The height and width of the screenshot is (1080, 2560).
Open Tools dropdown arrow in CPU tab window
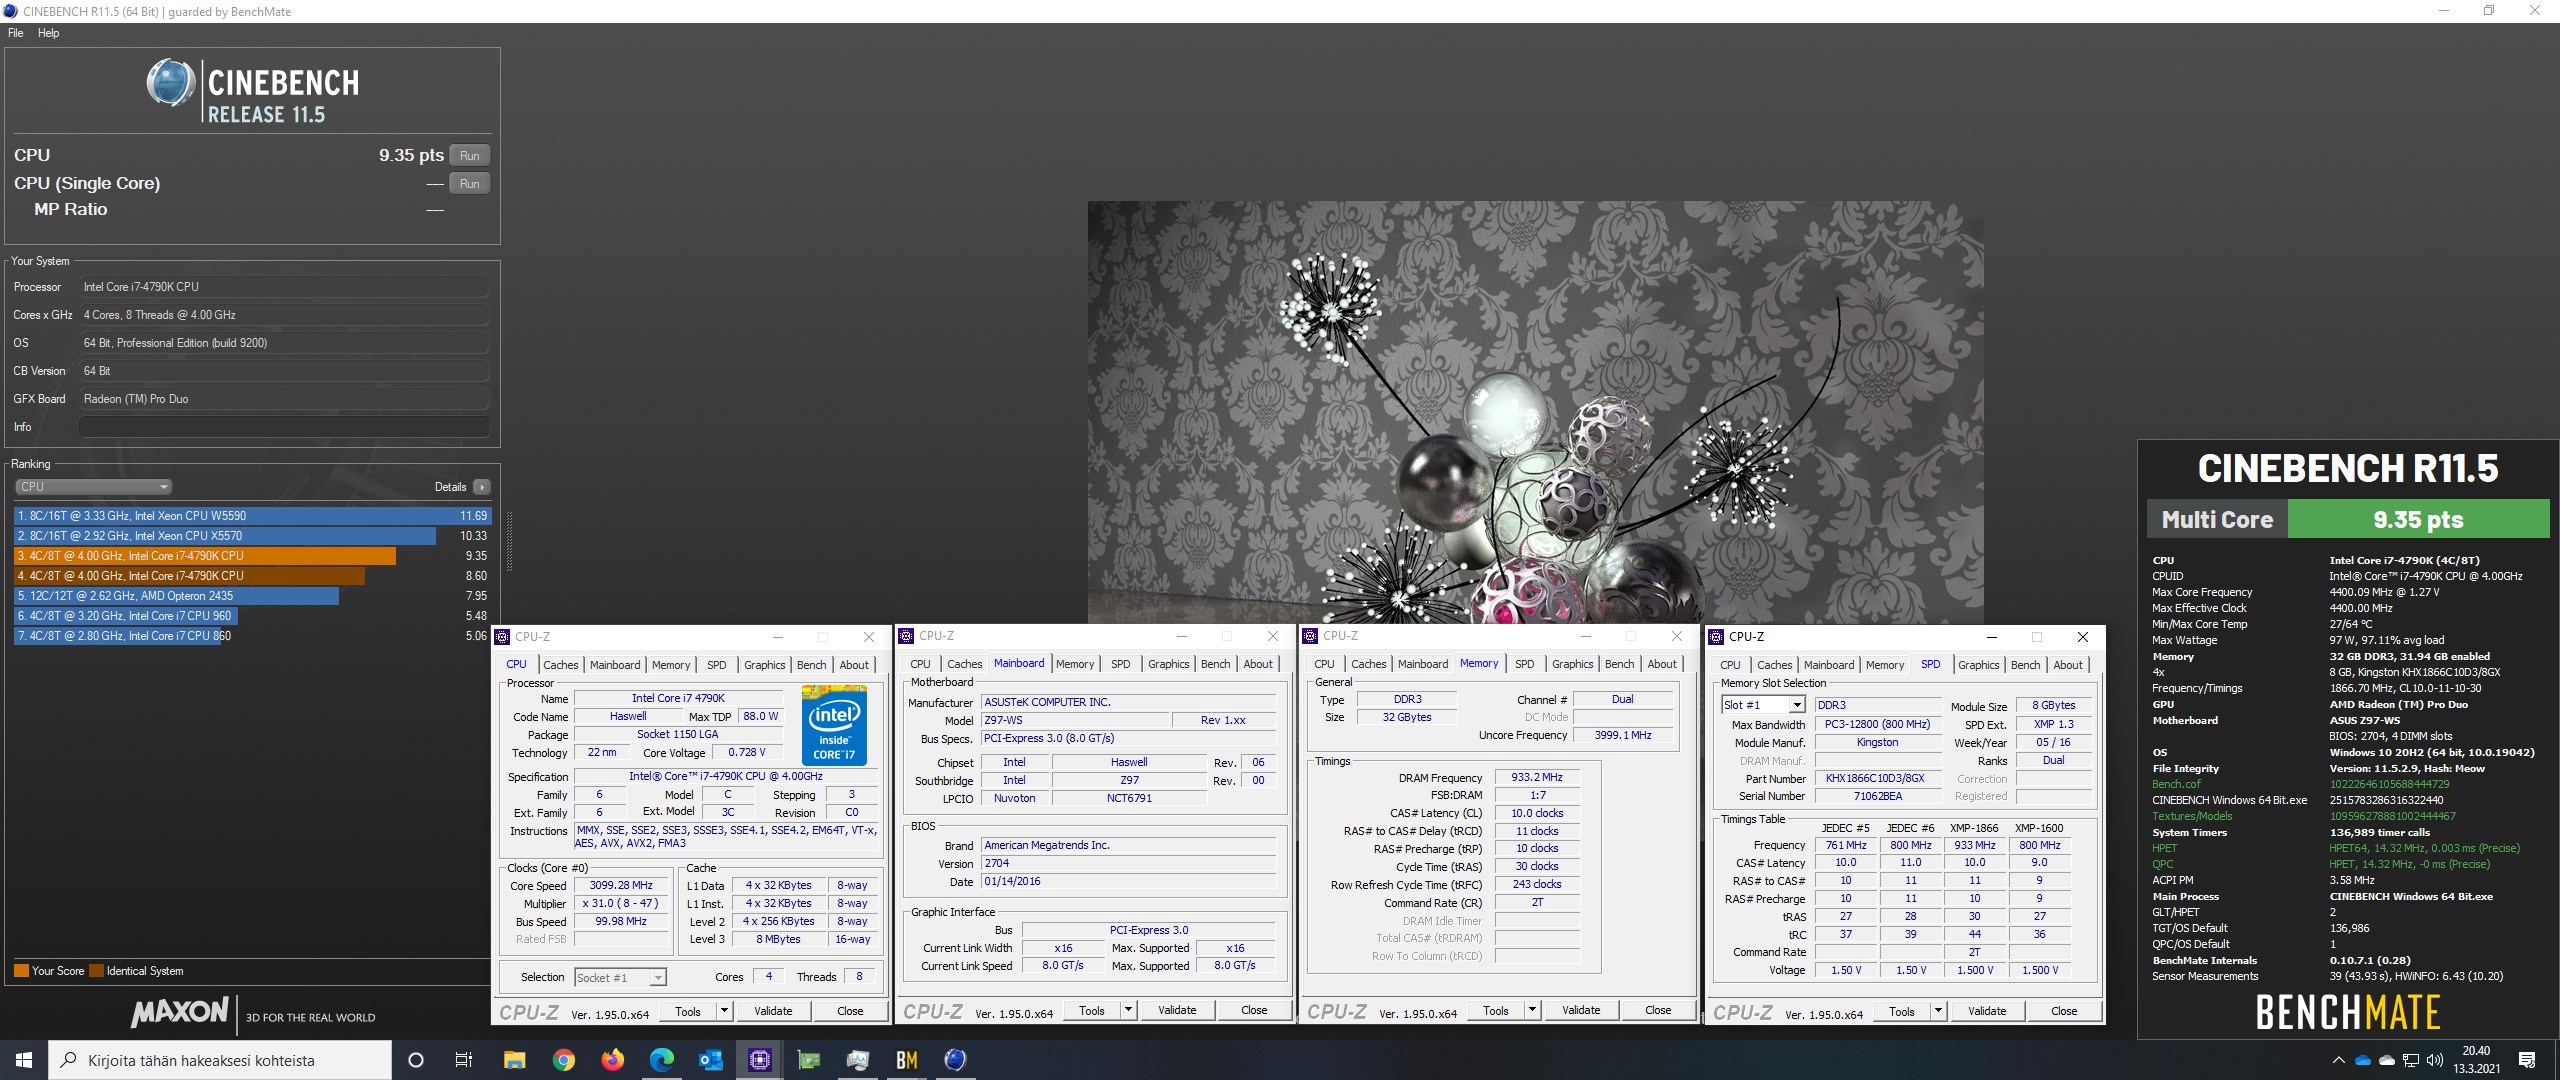[x=724, y=1011]
